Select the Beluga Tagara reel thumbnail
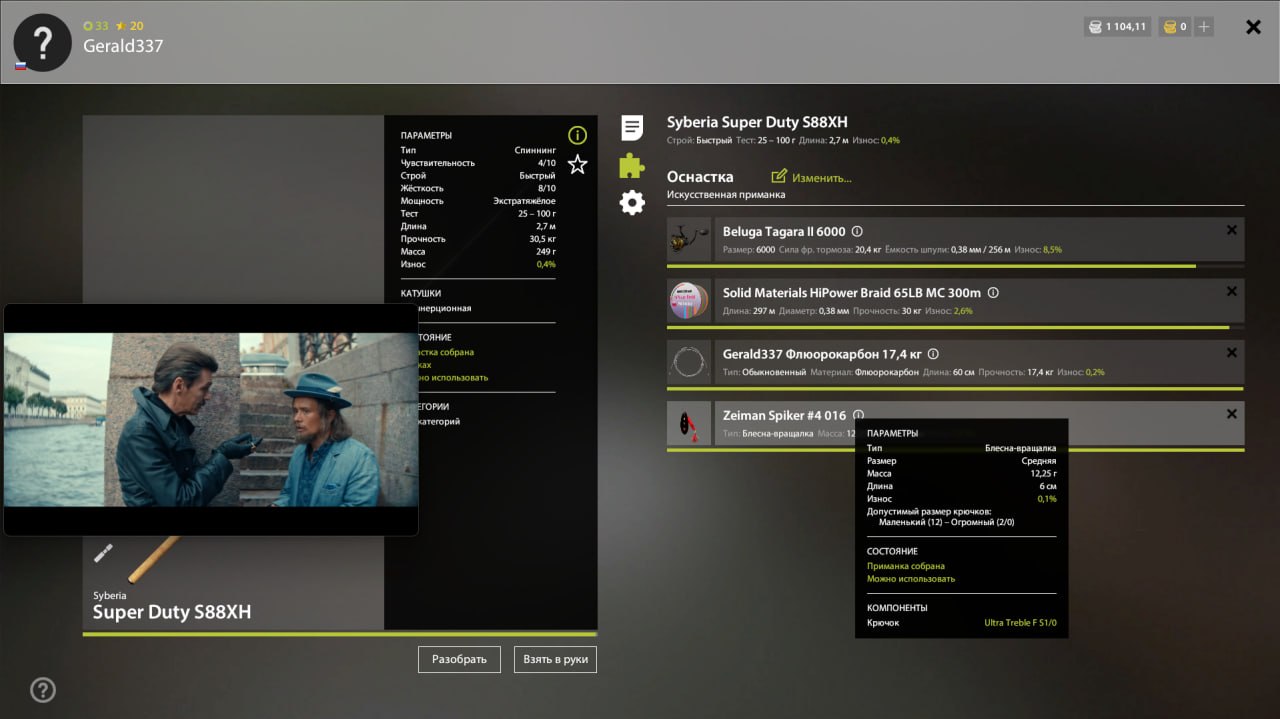Screen dimensions: 1280x719 pyautogui.click(x=689, y=240)
